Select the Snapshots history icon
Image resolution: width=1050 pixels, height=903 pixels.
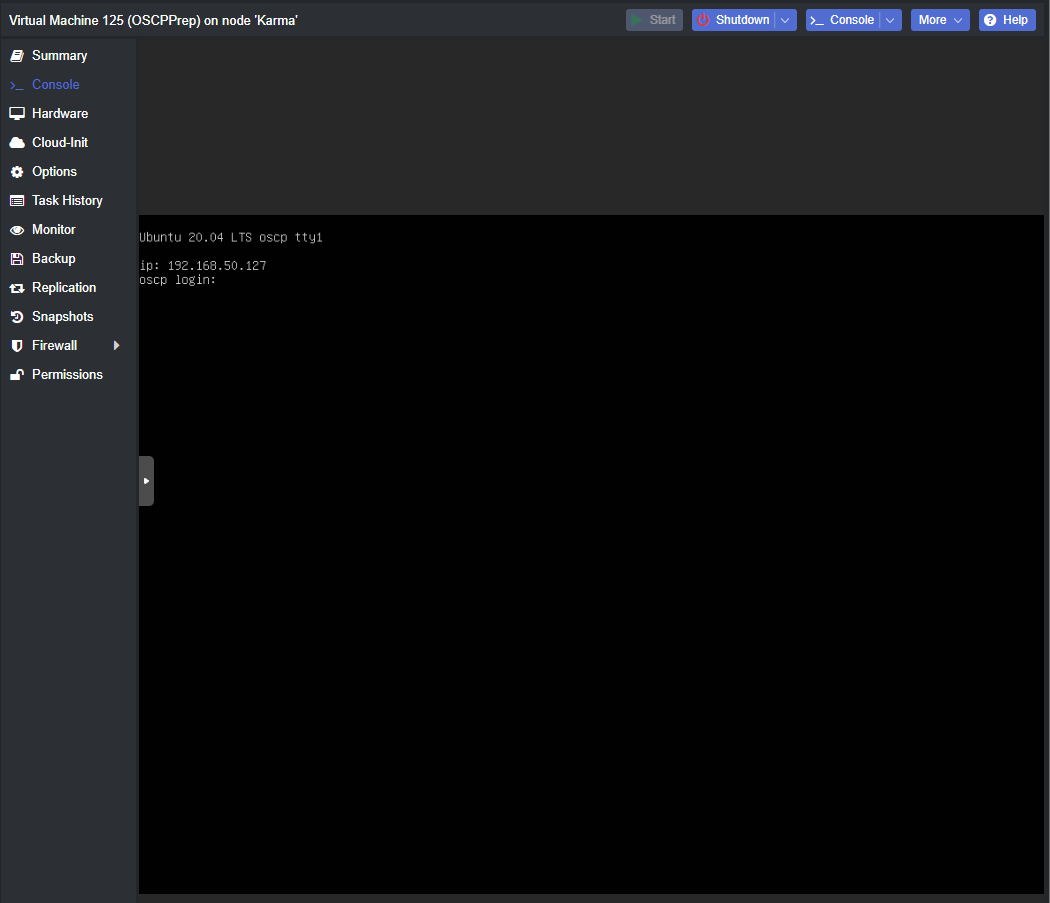pyautogui.click(x=17, y=317)
